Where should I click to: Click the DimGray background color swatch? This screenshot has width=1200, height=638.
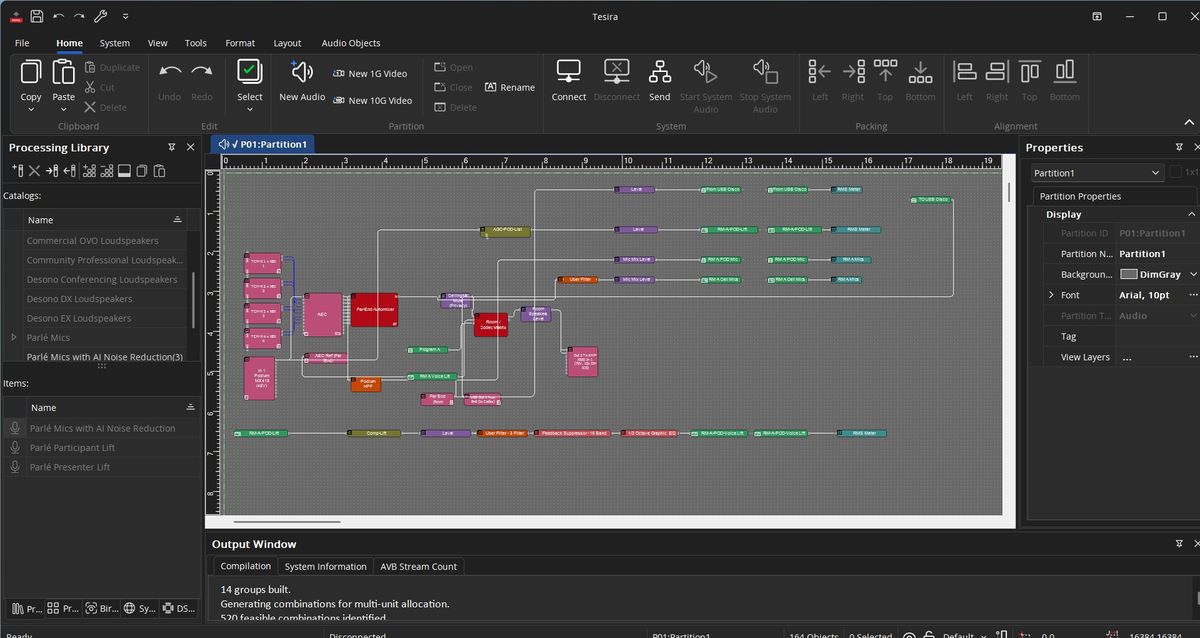point(1129,274)
